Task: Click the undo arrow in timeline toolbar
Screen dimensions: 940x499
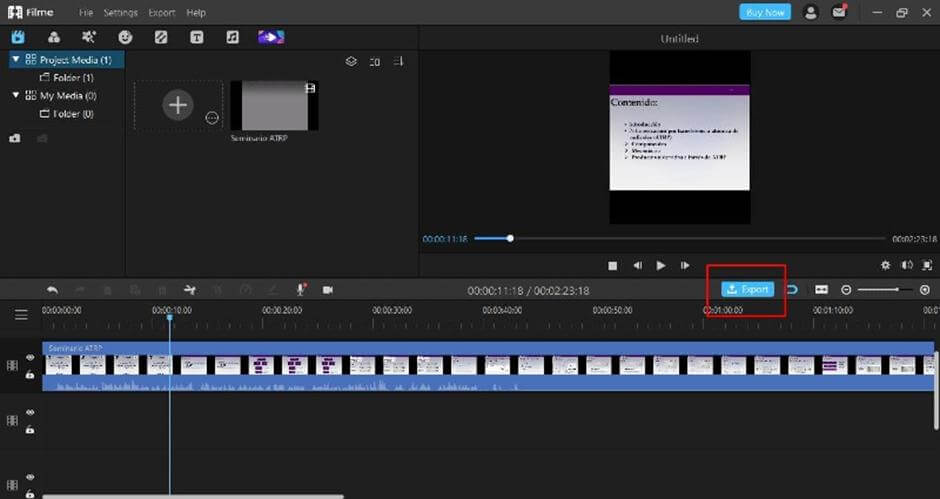Action: [52, 290]
